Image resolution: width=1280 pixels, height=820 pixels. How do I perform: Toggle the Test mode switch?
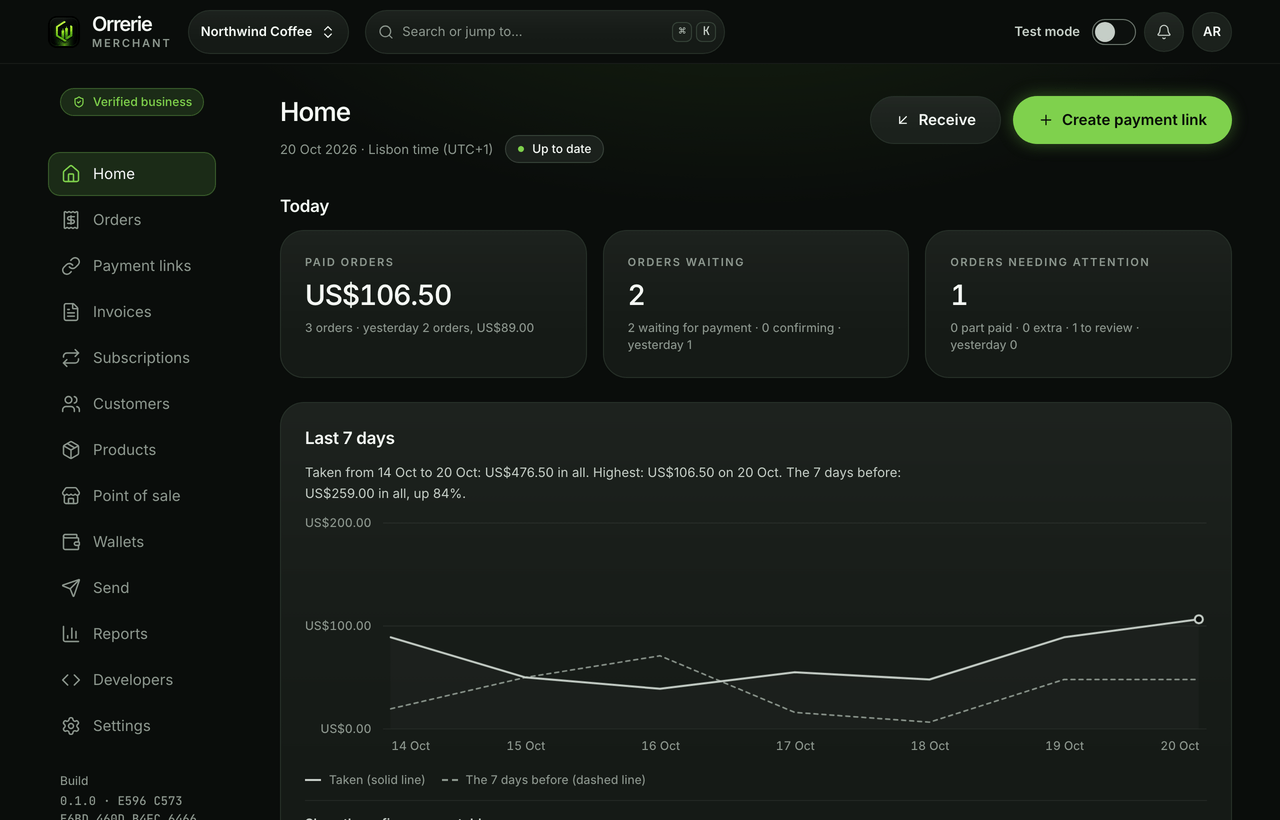[x=1114, y=32]
